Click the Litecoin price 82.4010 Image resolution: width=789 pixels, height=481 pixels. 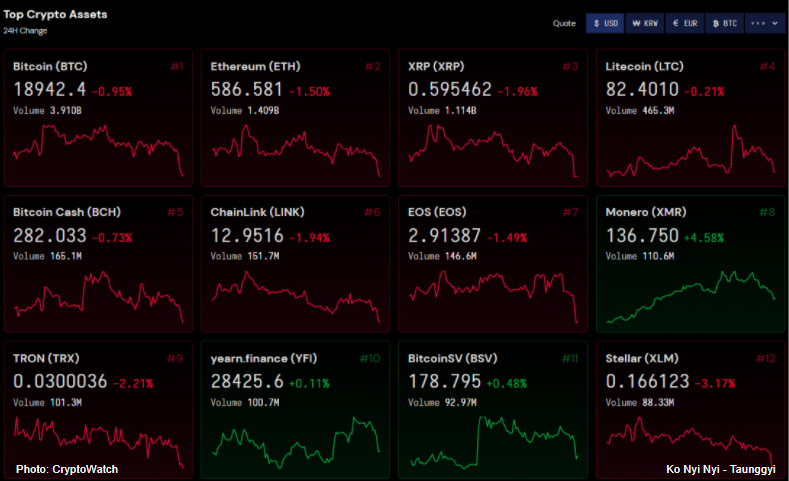click(x=642, y=90)
